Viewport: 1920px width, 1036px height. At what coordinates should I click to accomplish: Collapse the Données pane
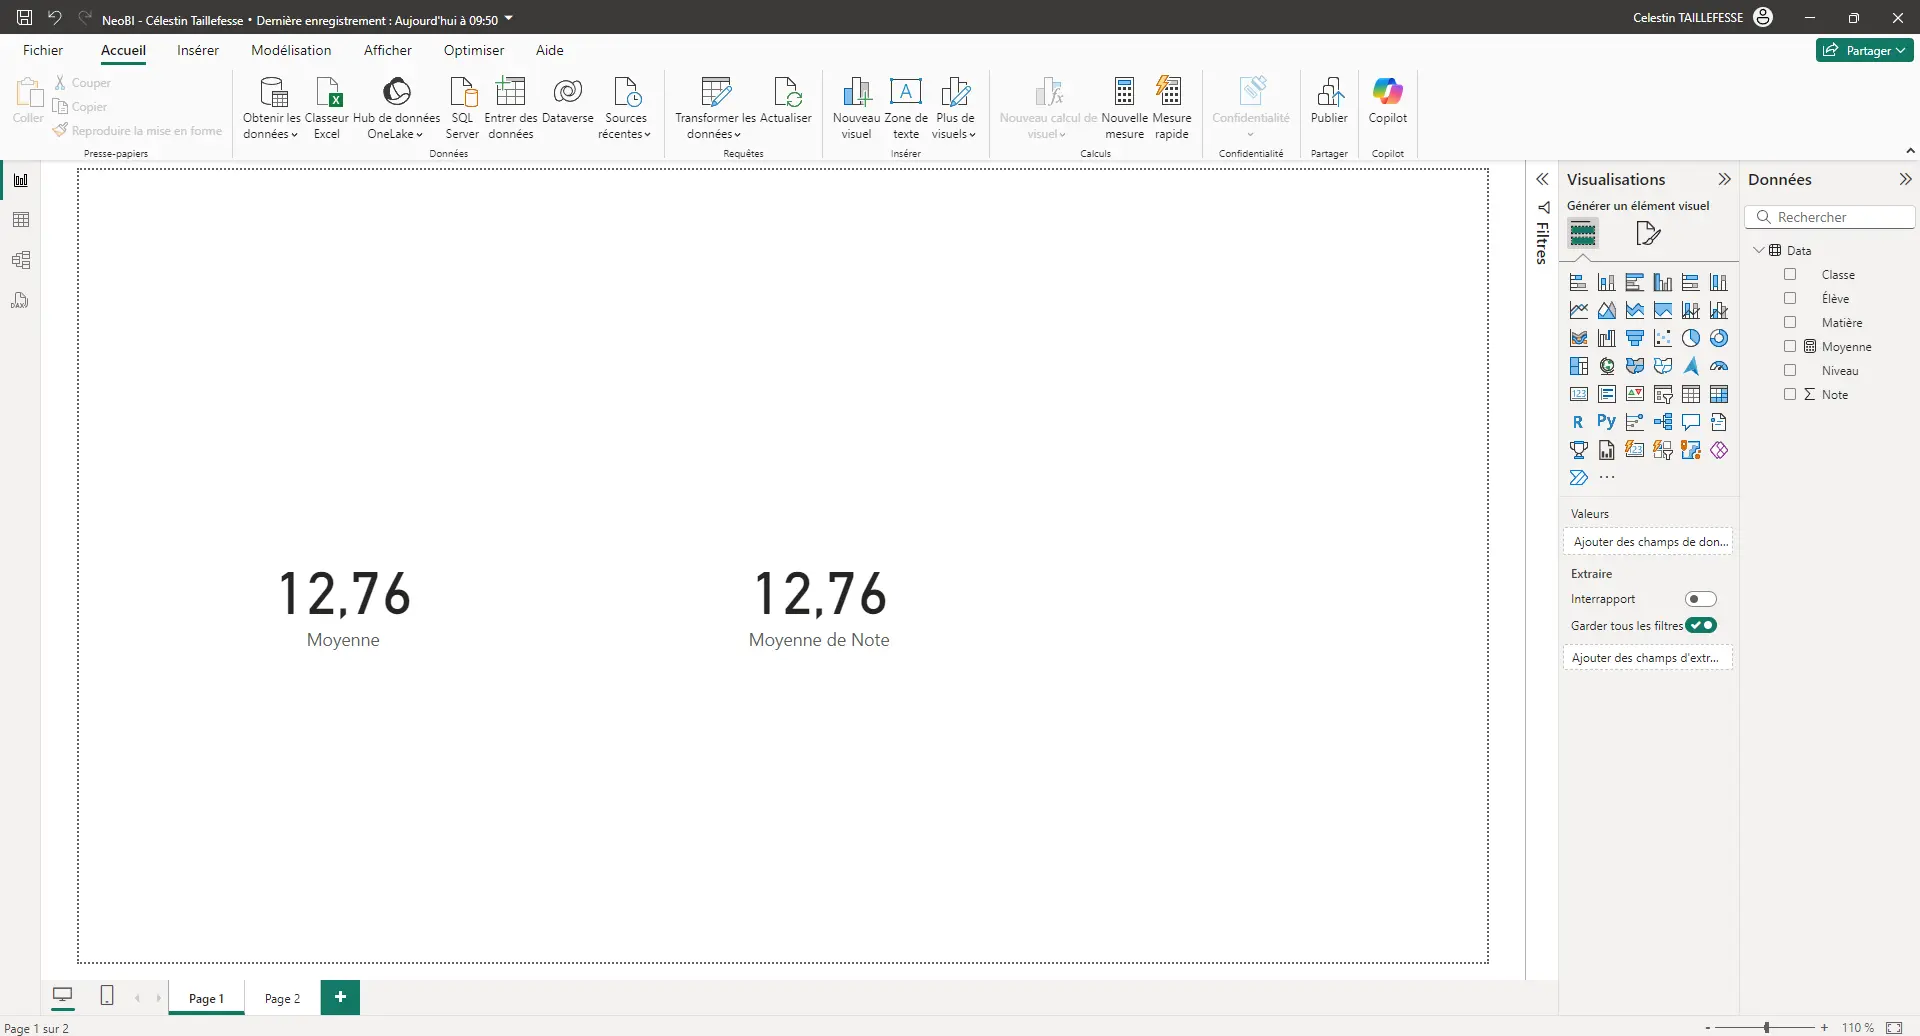(x=1905, y=179)
